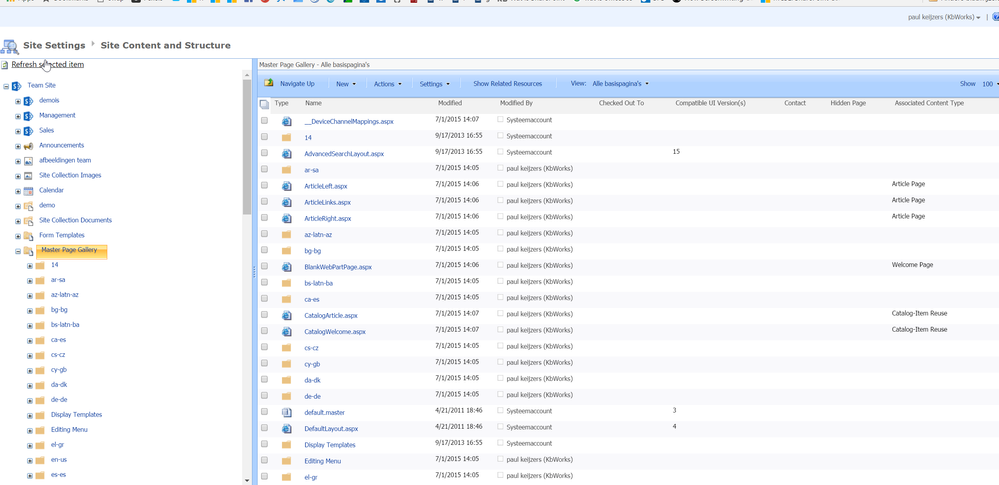Open CatalogArticle.aspx file link

click(331, 316)
